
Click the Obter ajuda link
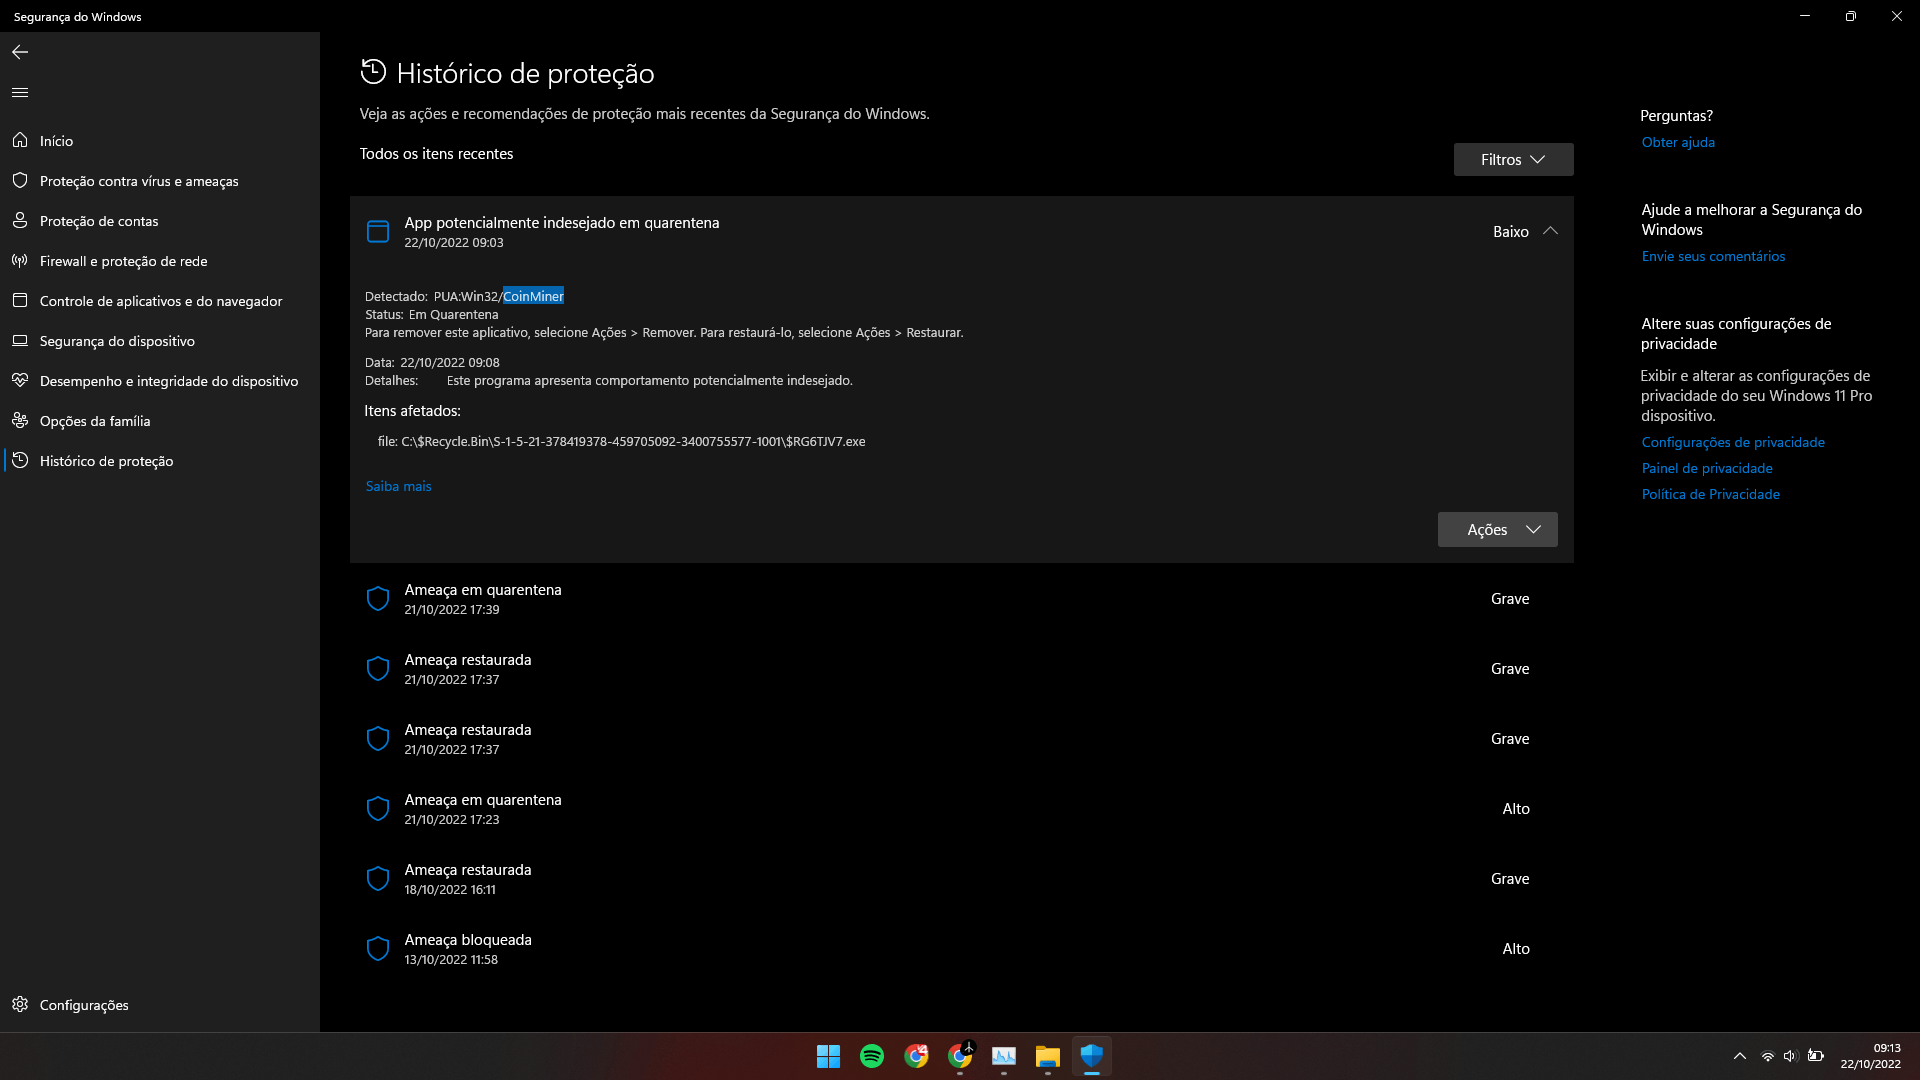(x=1677, y=143)
